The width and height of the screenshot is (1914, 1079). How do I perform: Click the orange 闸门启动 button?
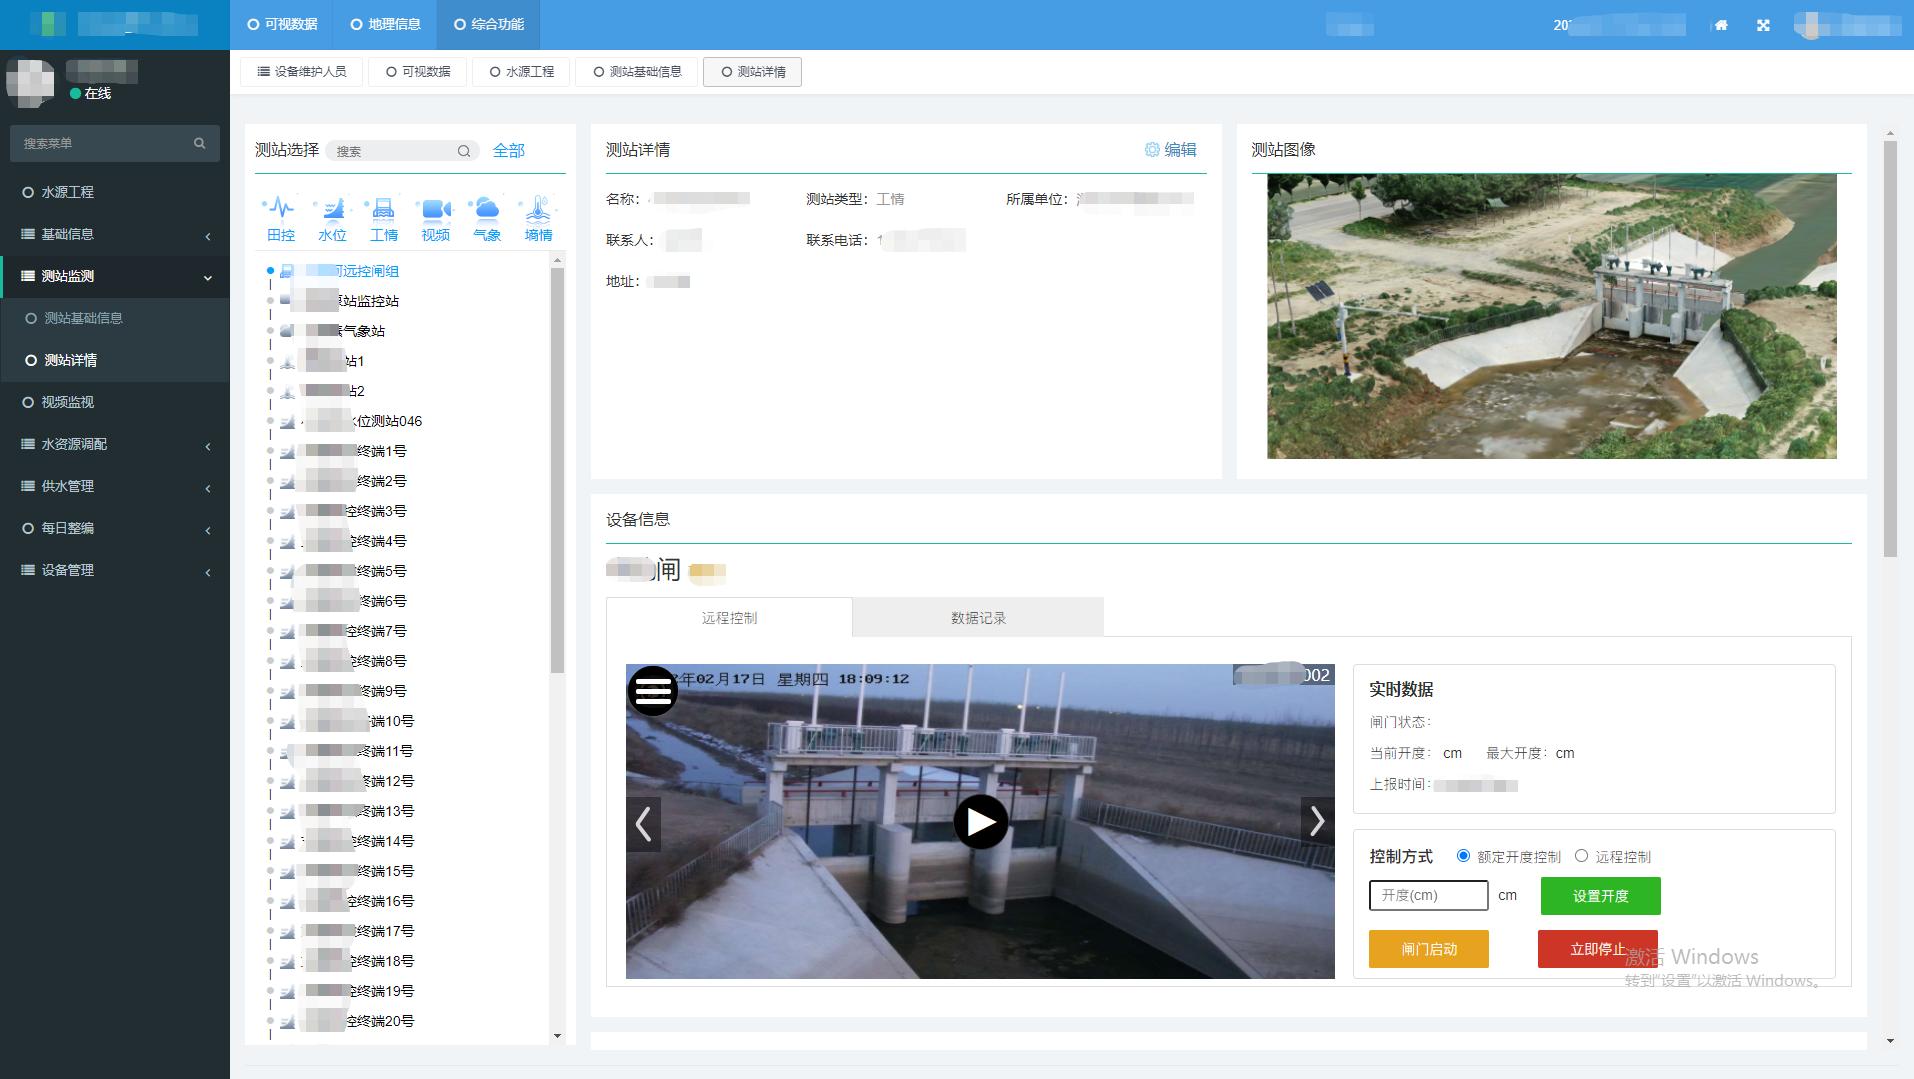tap(1428, 949)
